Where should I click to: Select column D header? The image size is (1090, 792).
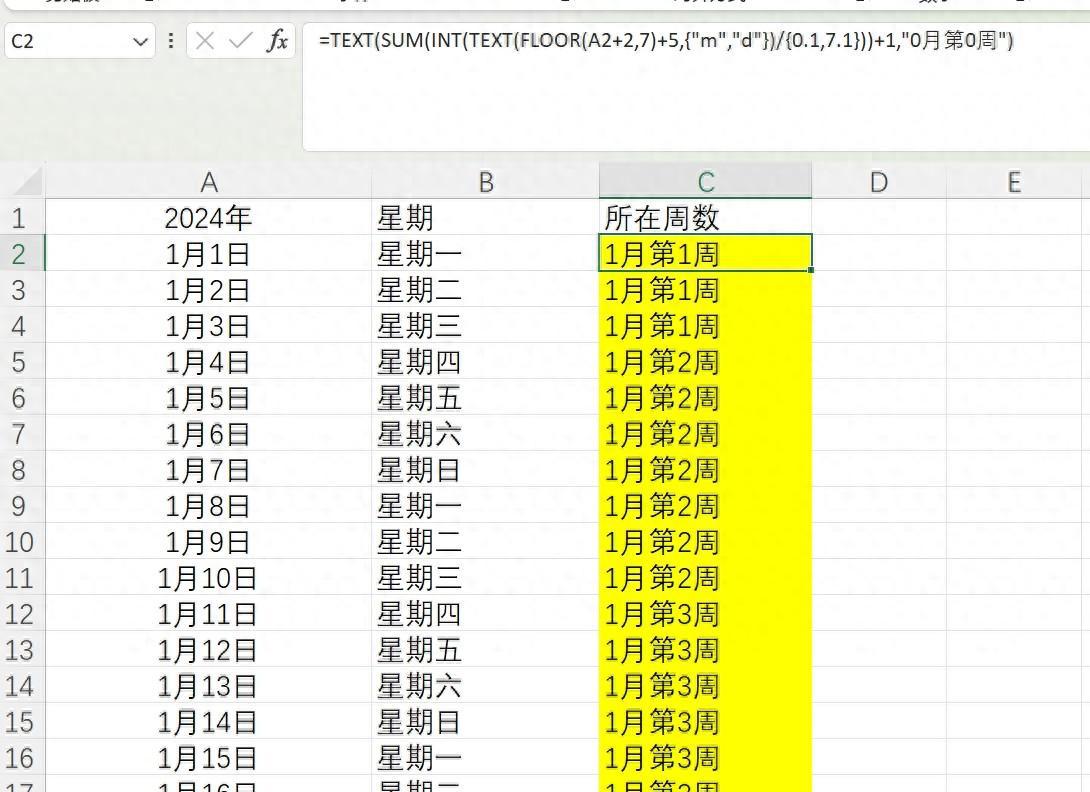[879, 182]
